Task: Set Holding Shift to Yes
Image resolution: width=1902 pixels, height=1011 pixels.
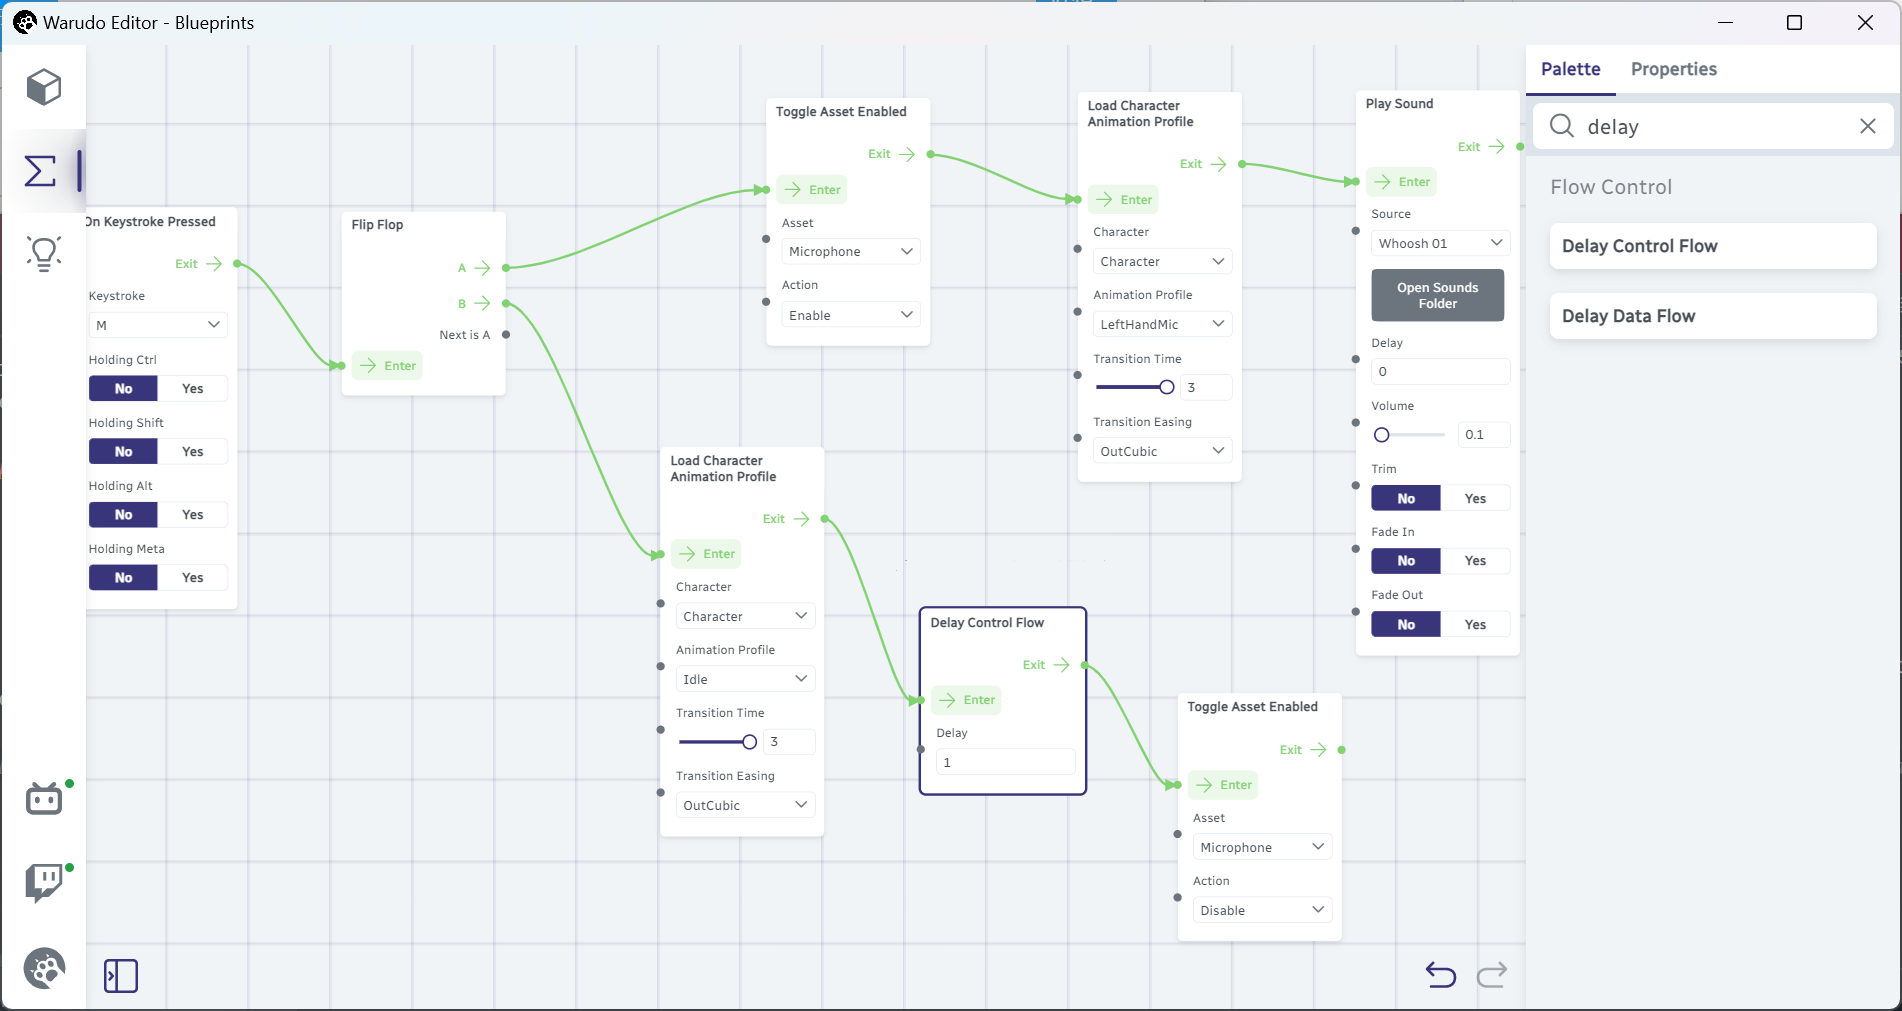Action: [193, 451]
